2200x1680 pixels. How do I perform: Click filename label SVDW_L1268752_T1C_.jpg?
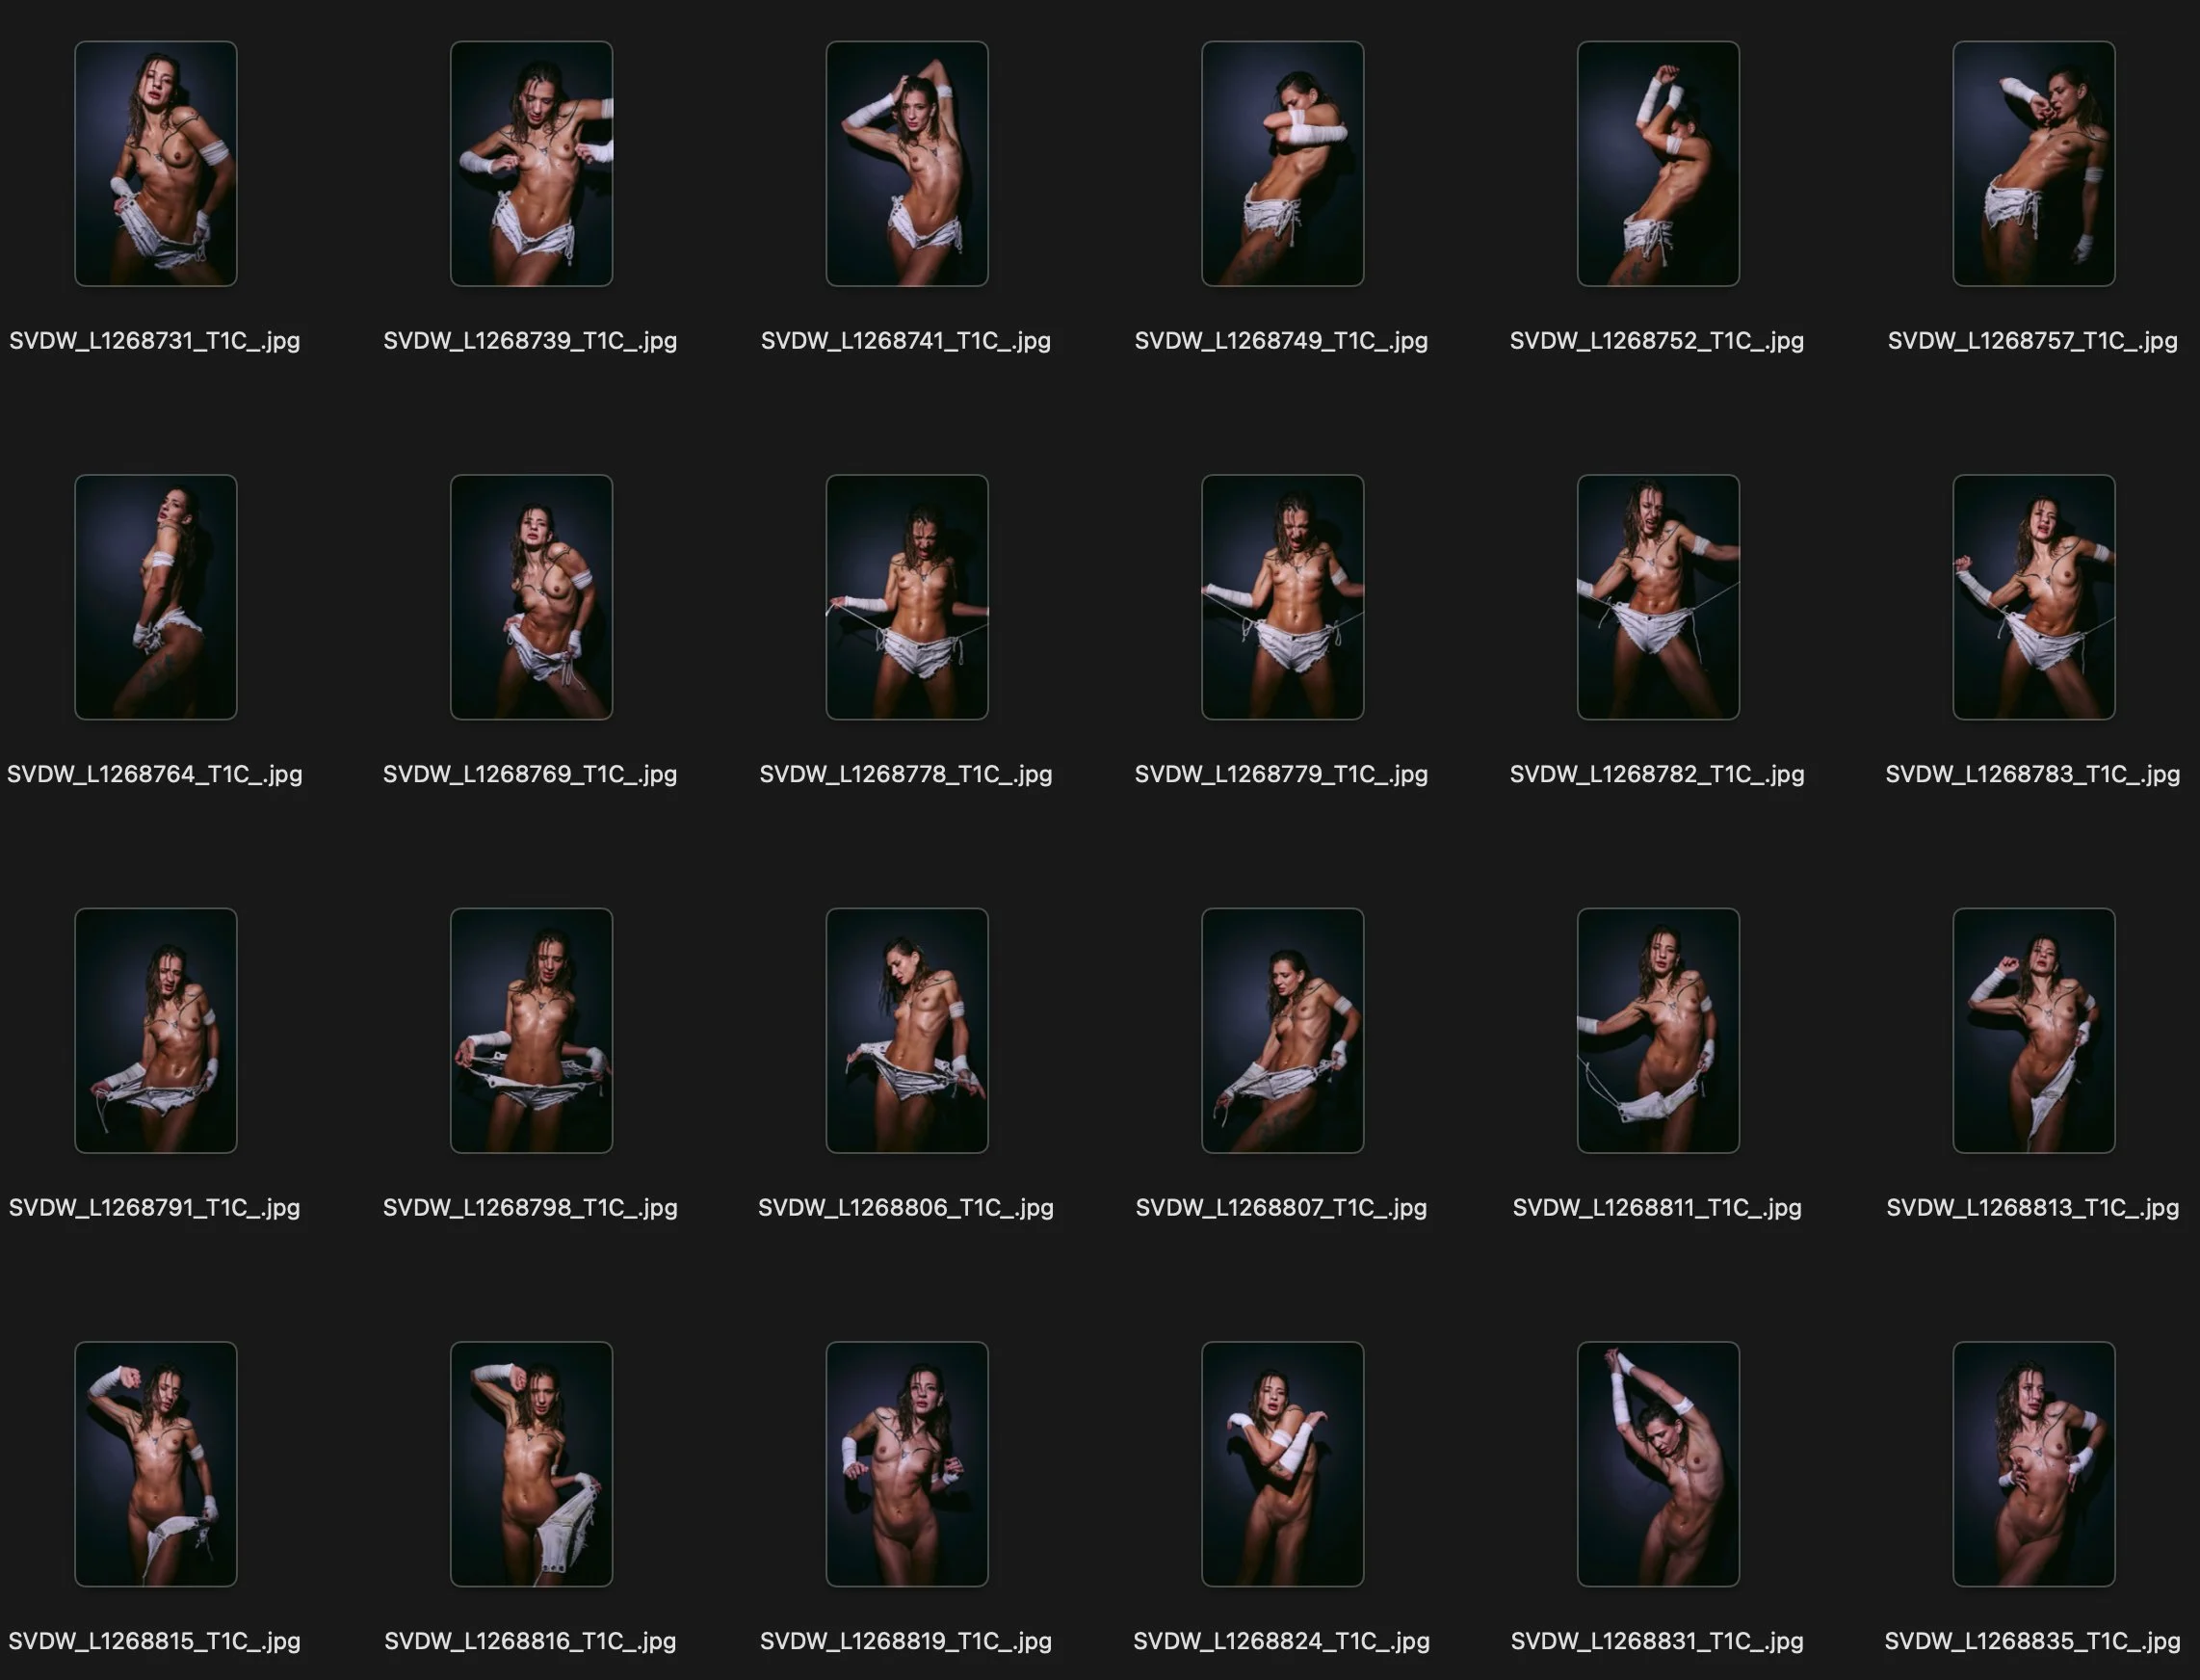1657,341
